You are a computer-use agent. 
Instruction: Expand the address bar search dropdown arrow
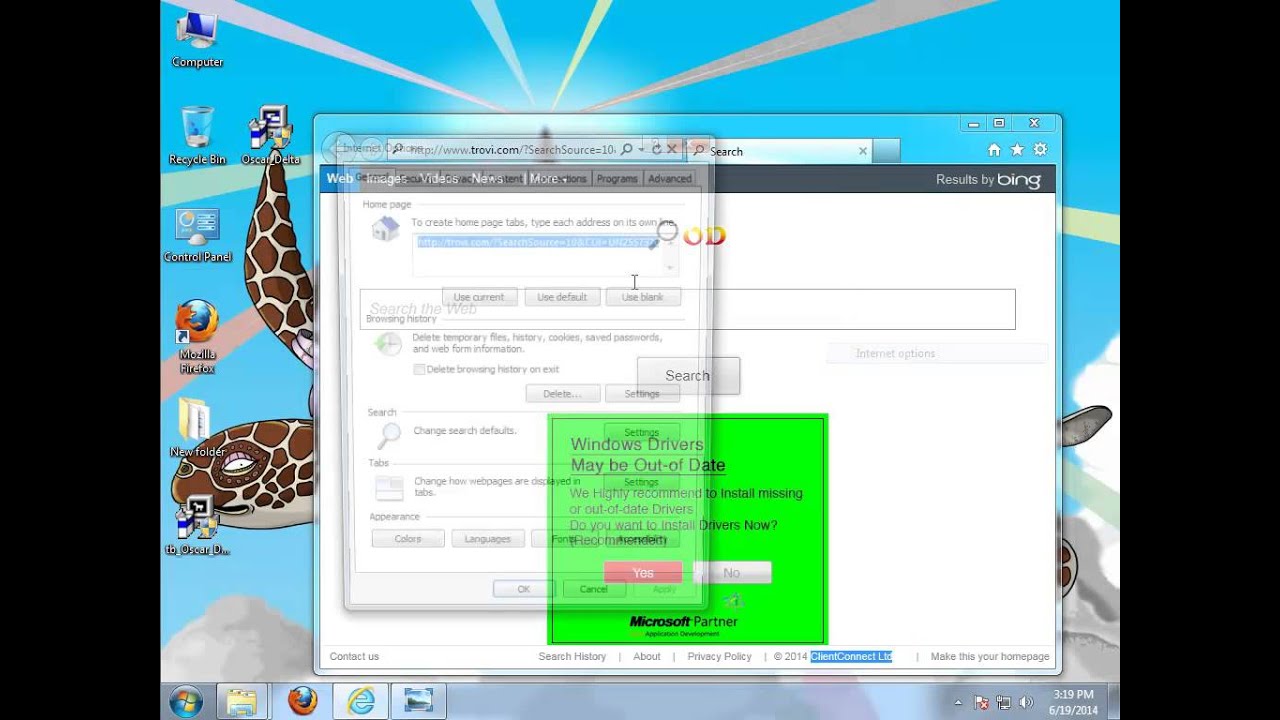[x=641, y=149]
